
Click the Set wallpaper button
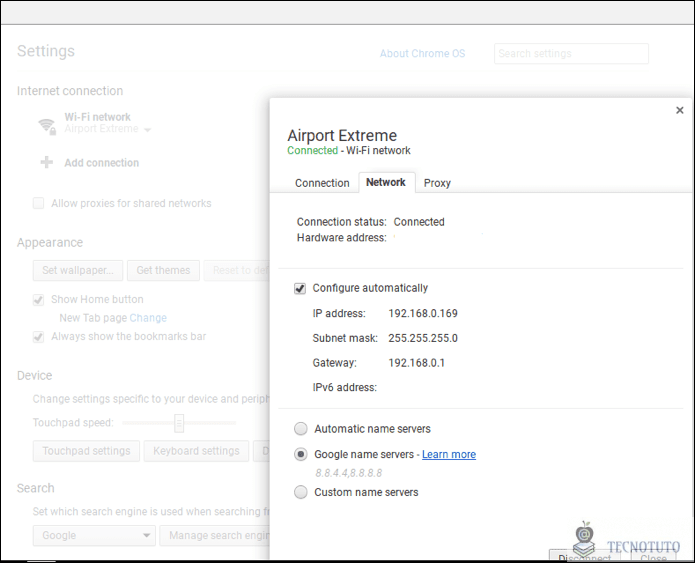pyautogui.click(x=78, y=270)
